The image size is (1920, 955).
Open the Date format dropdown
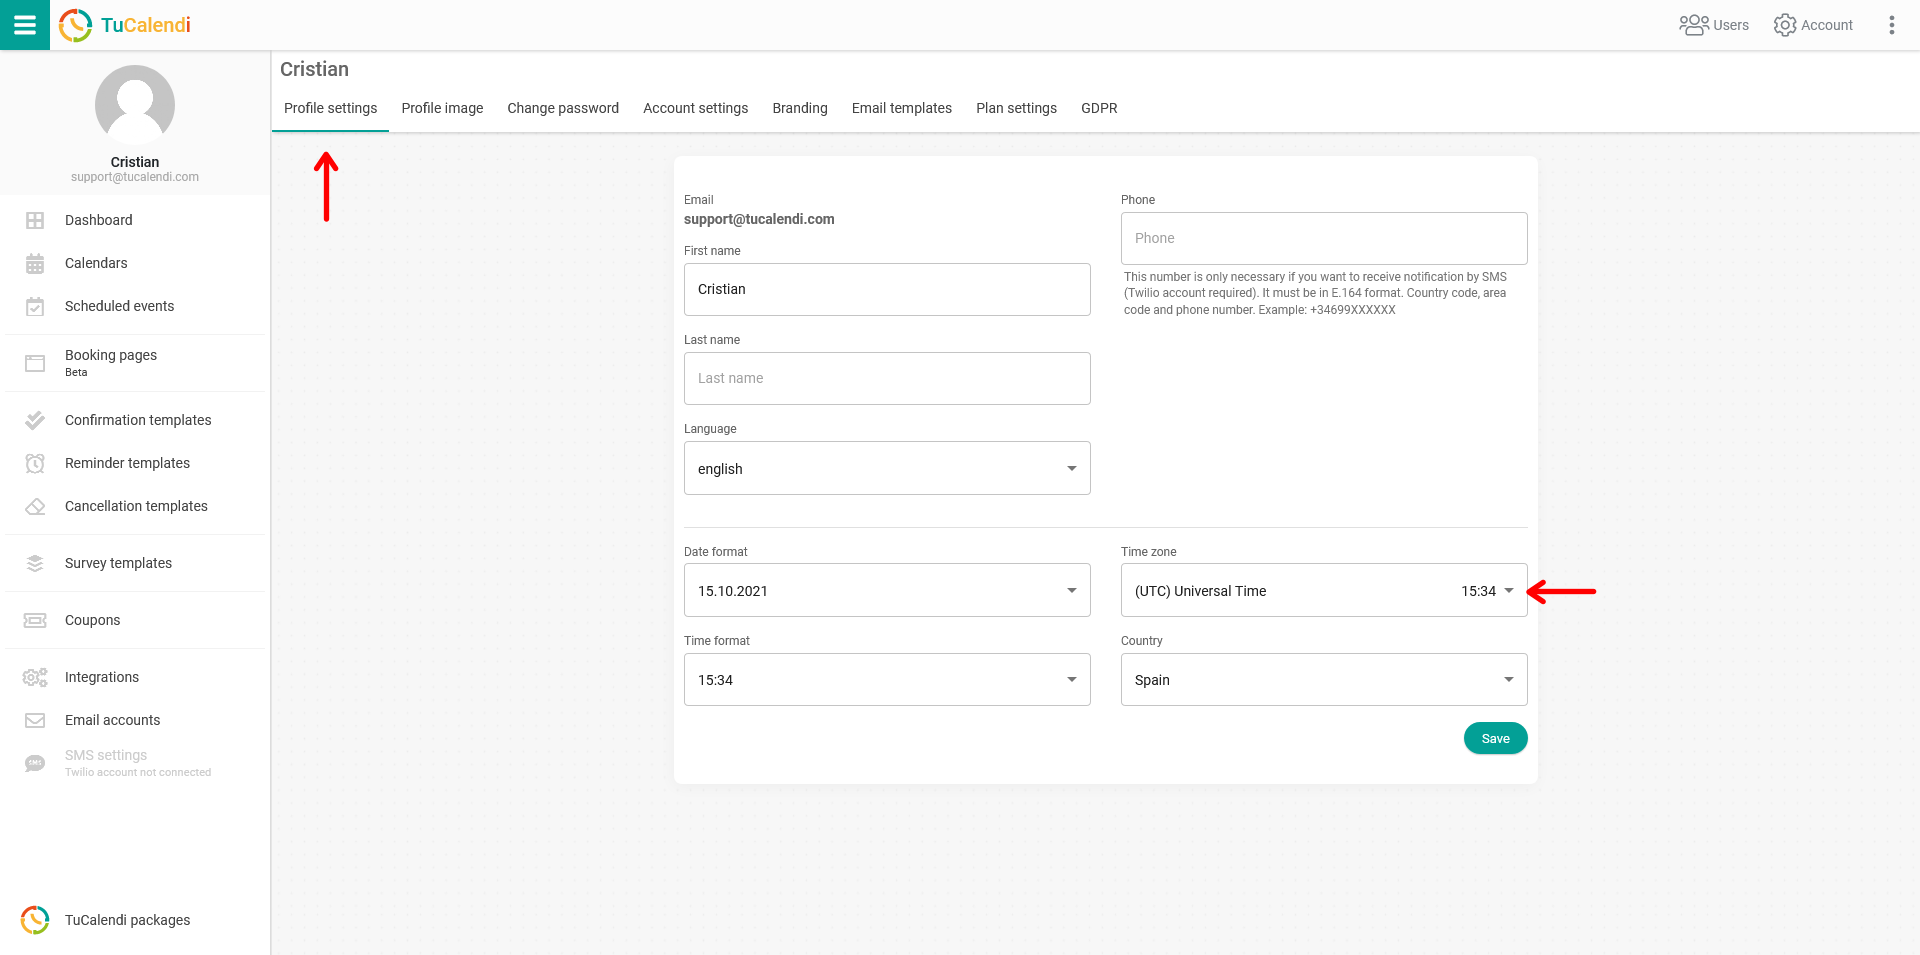click(x=886, y=590)
